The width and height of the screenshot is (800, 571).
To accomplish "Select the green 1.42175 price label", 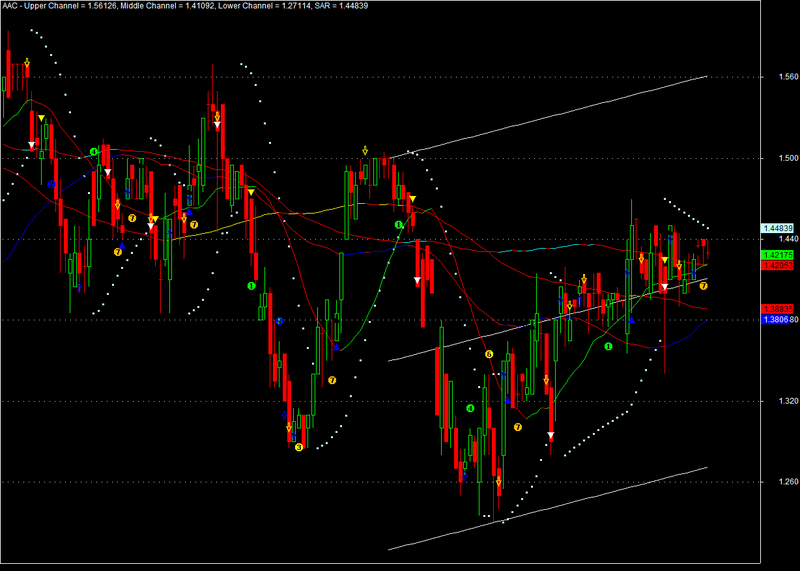I will pyautogui.click(x=778, y=255).
